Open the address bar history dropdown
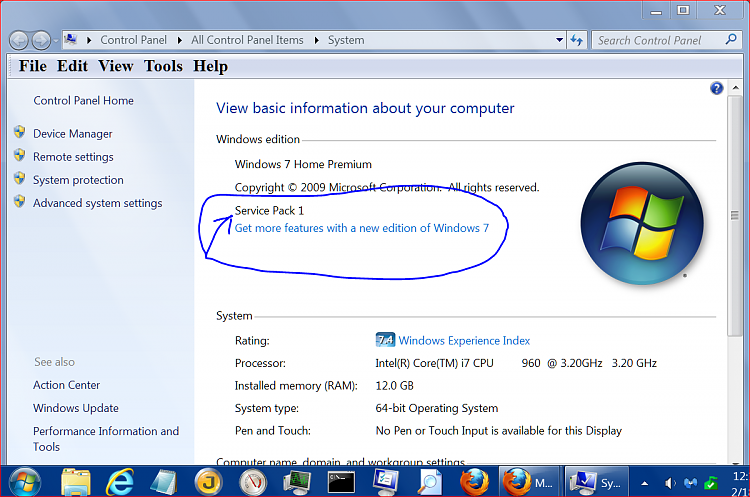750x497 pixels. [x=559, y=40]
